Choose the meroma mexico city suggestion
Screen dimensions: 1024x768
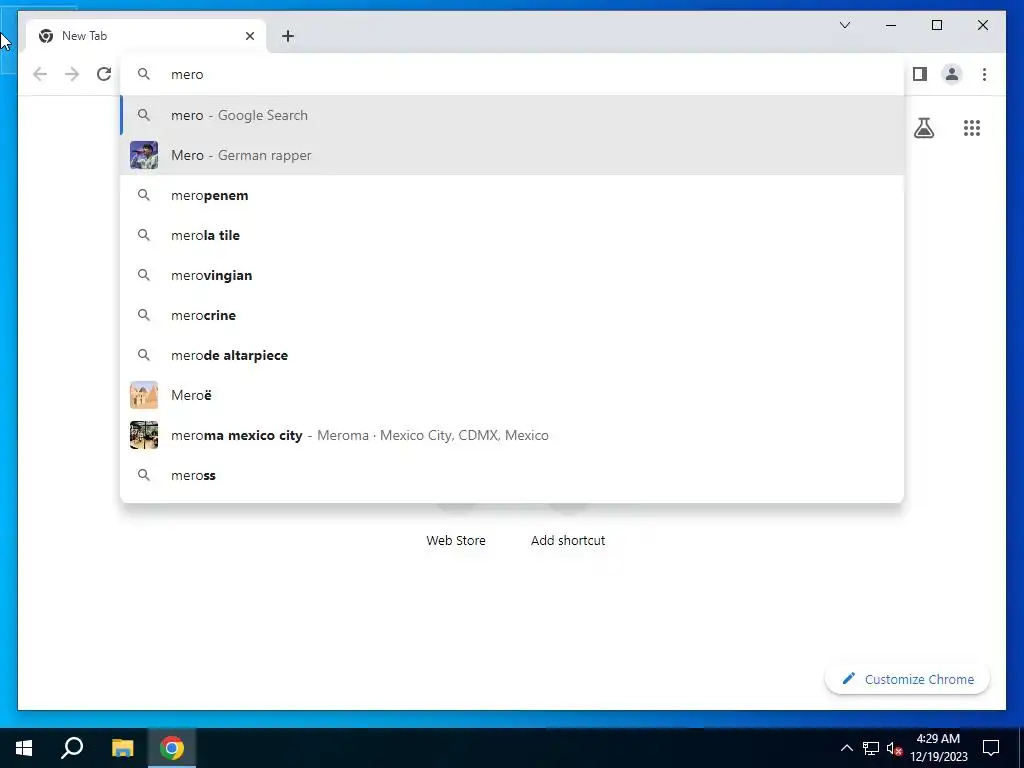[x=512, y=435]
